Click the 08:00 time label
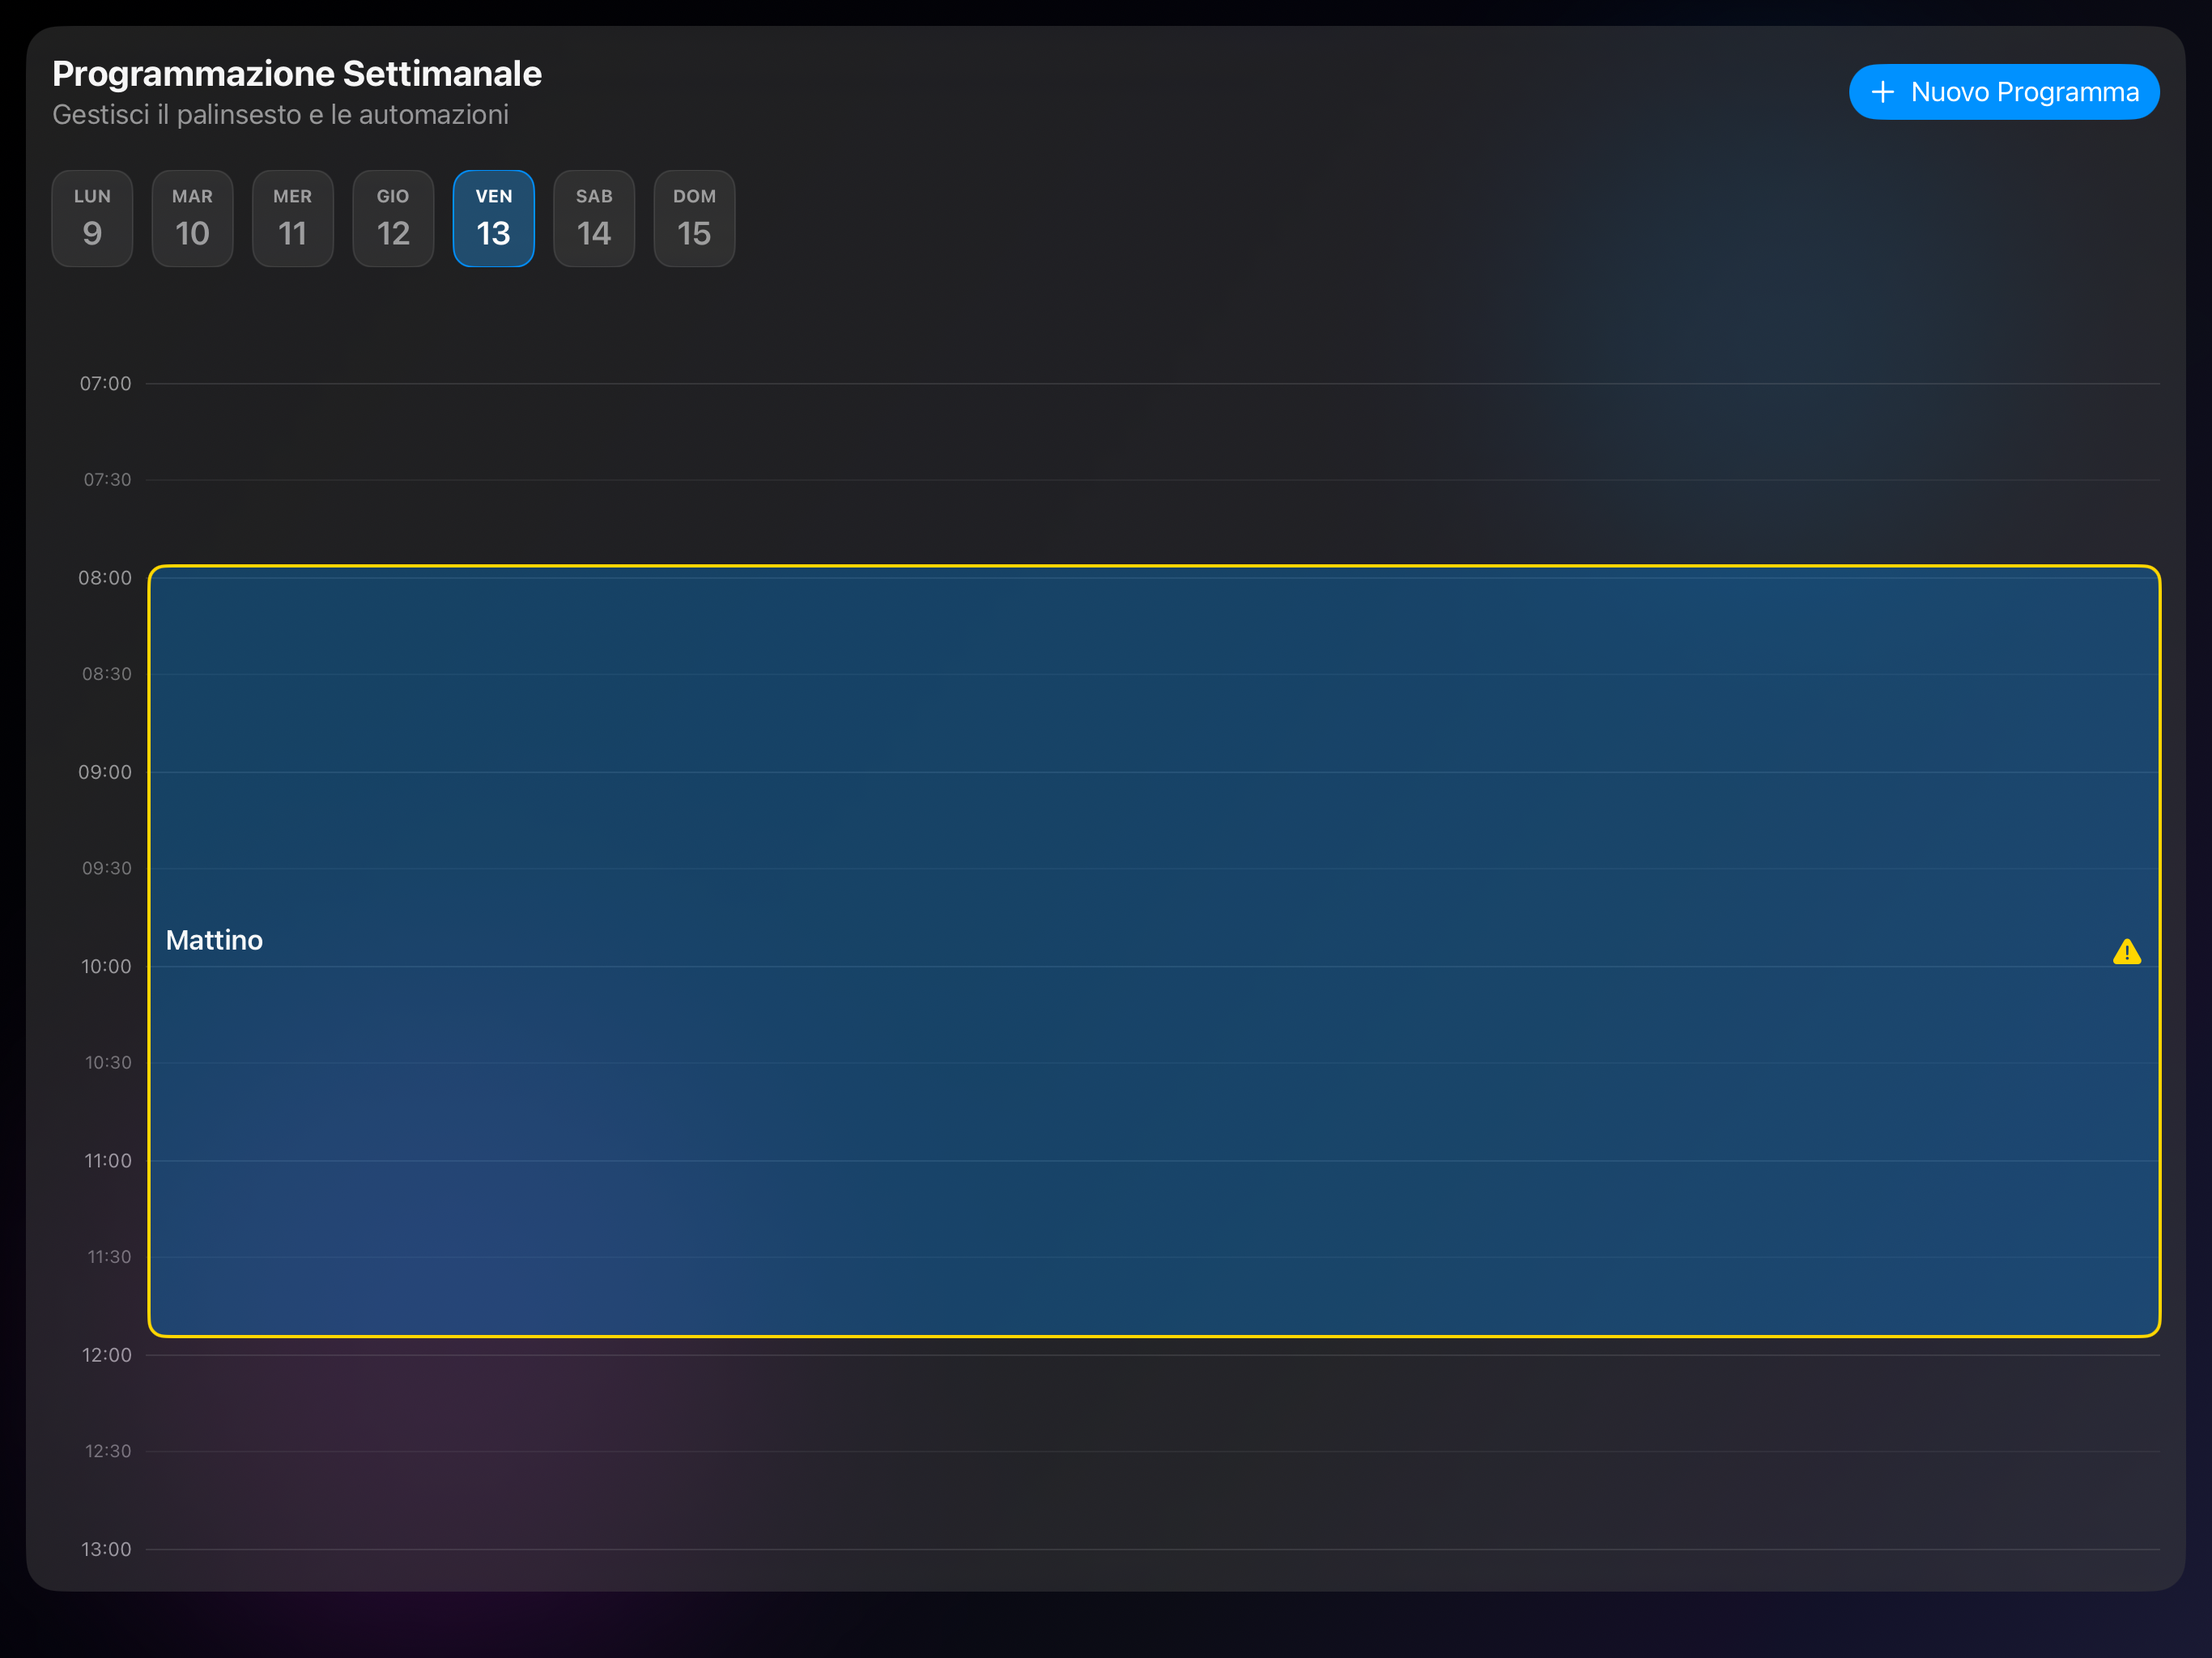The height and width of the screenshot is (1658, 2212). point(105,578)
